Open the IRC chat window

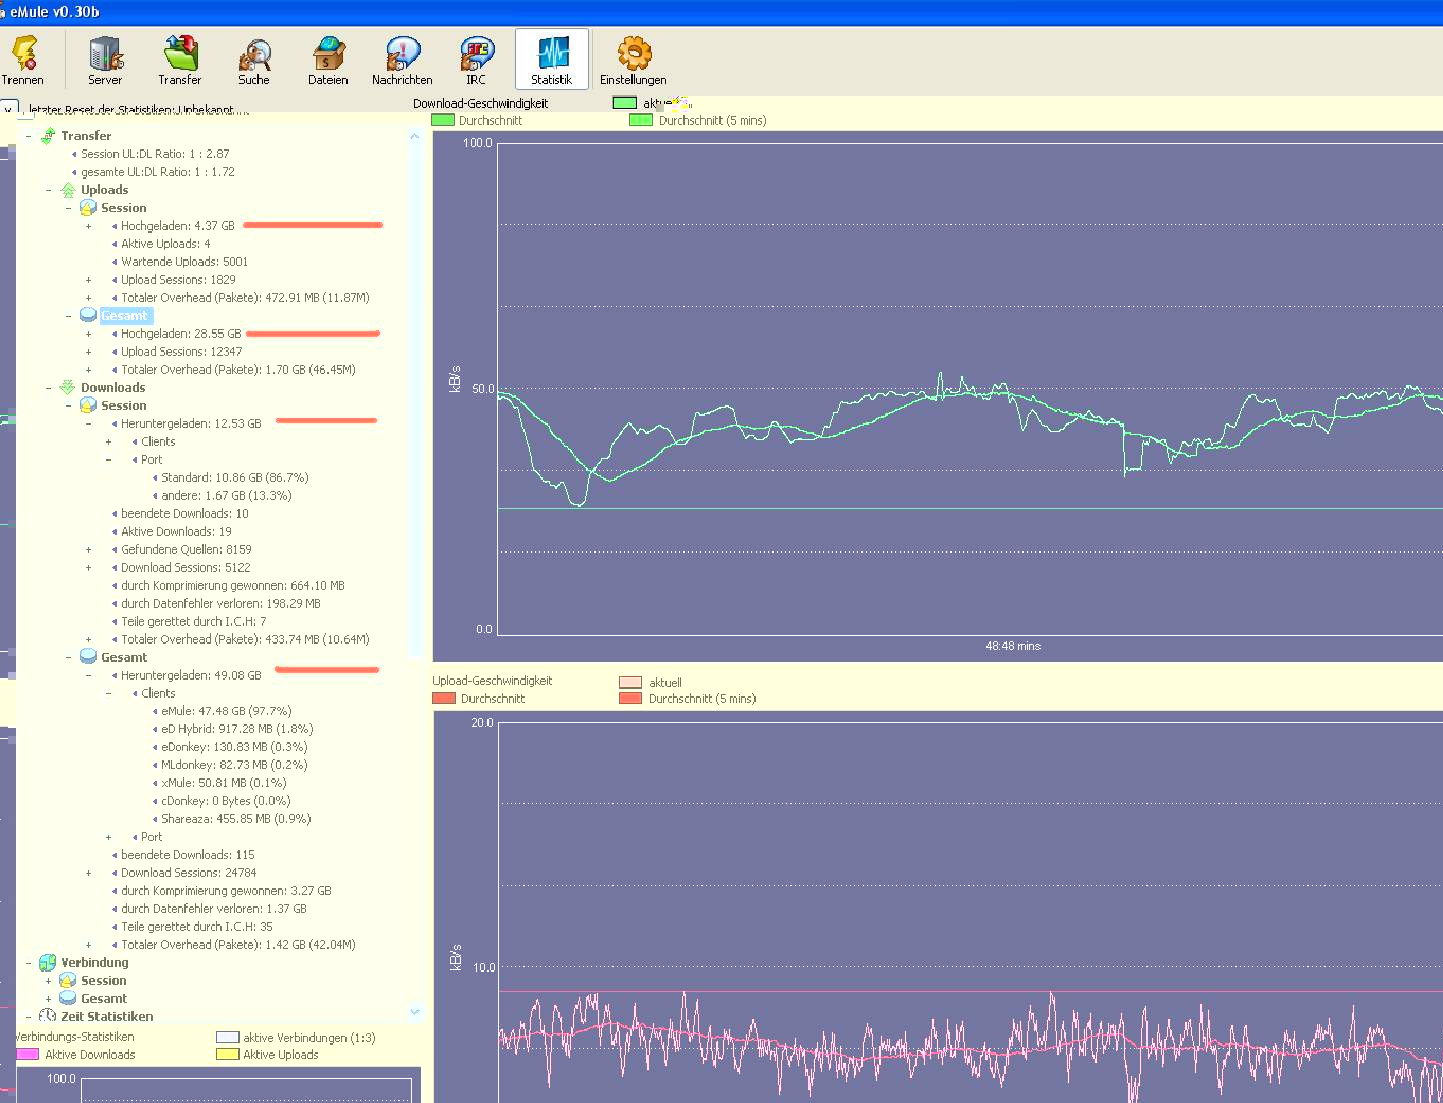tap(476, 59)
